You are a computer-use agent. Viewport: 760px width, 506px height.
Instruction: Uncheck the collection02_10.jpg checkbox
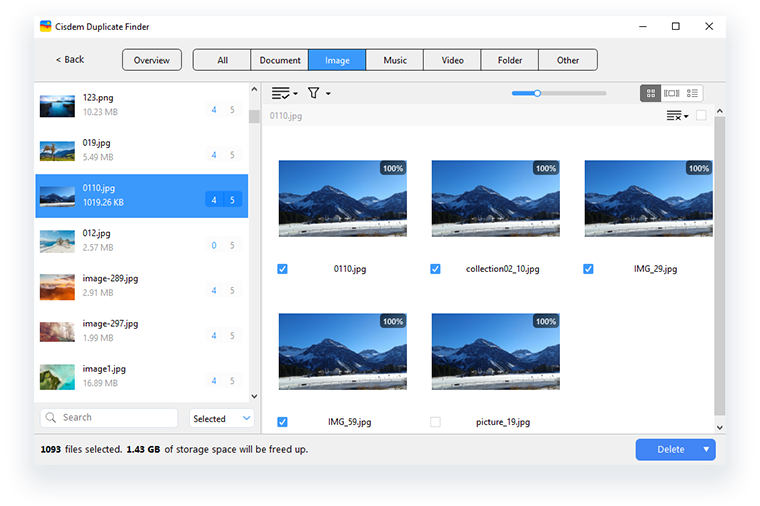coord(435,269)
